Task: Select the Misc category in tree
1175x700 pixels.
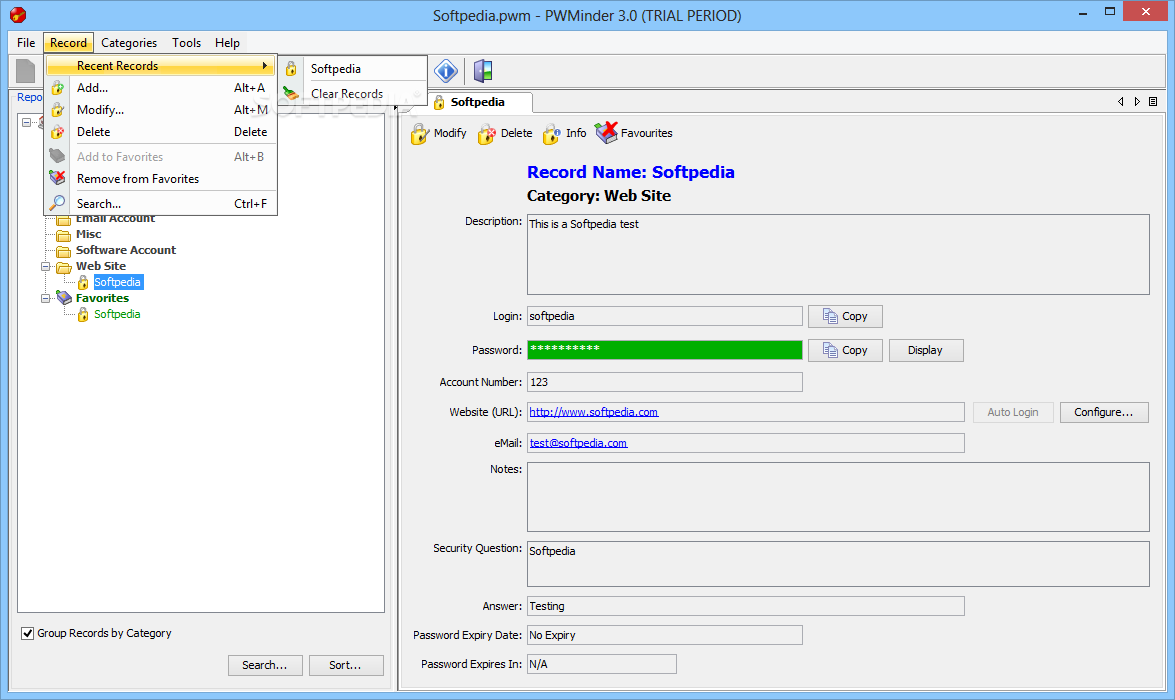Action: pyautogui.click(x=88, y=235)
